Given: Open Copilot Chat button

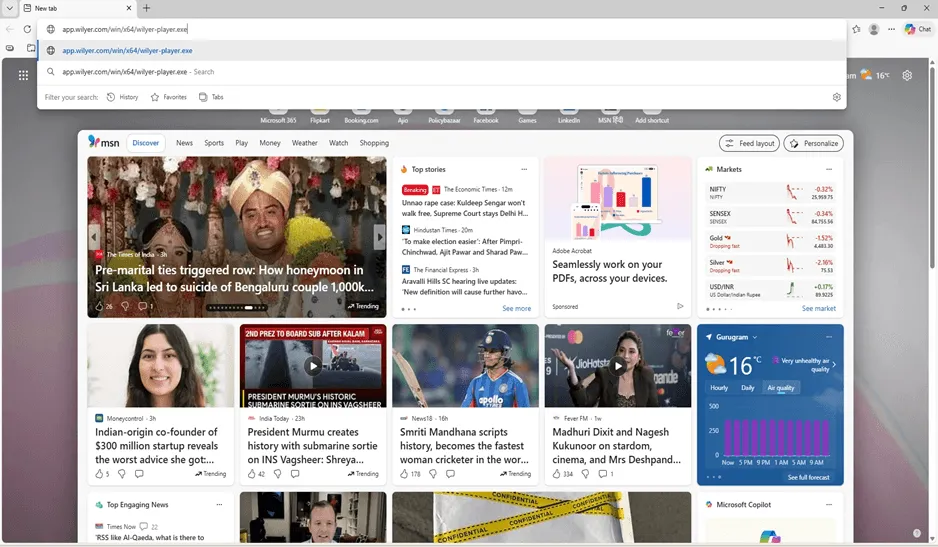Looking at the screenshot, I should tap(918, 29).
